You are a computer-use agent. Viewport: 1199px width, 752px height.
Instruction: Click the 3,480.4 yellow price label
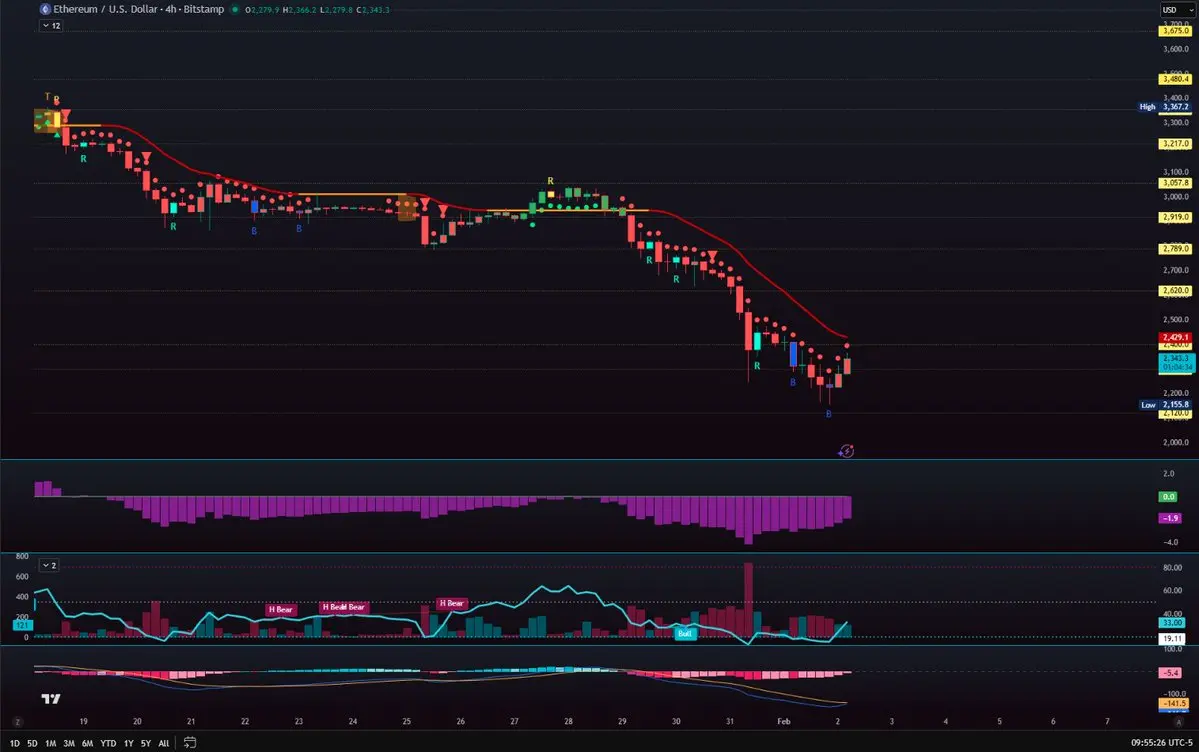pos(1175,79)
